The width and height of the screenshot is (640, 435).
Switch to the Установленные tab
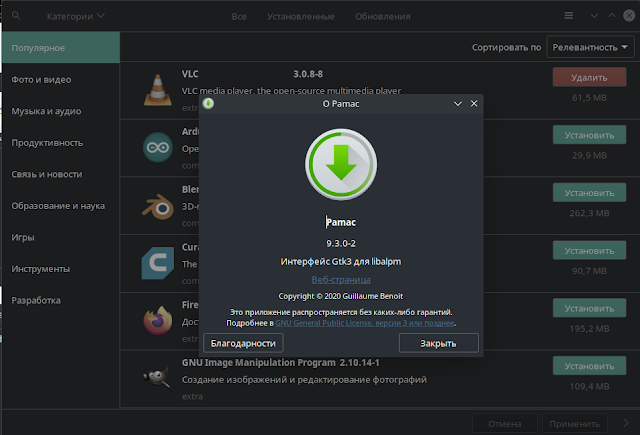coord(301,16)
